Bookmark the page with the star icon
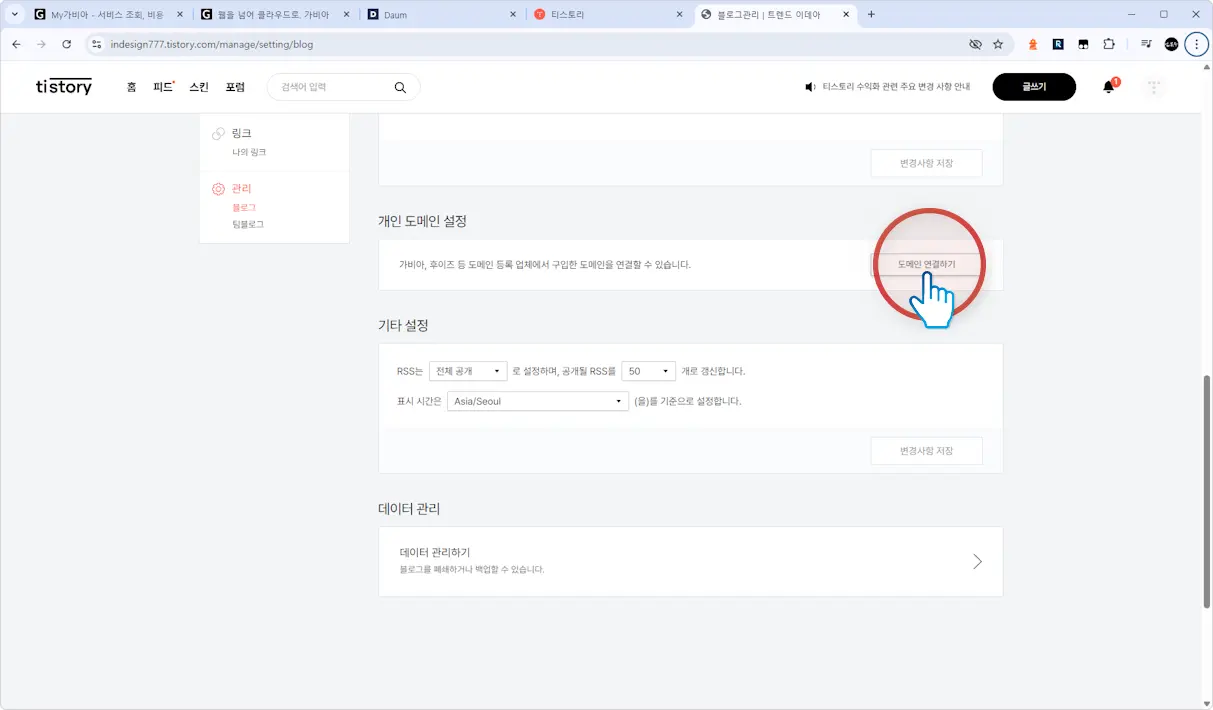 click(998, 44)
